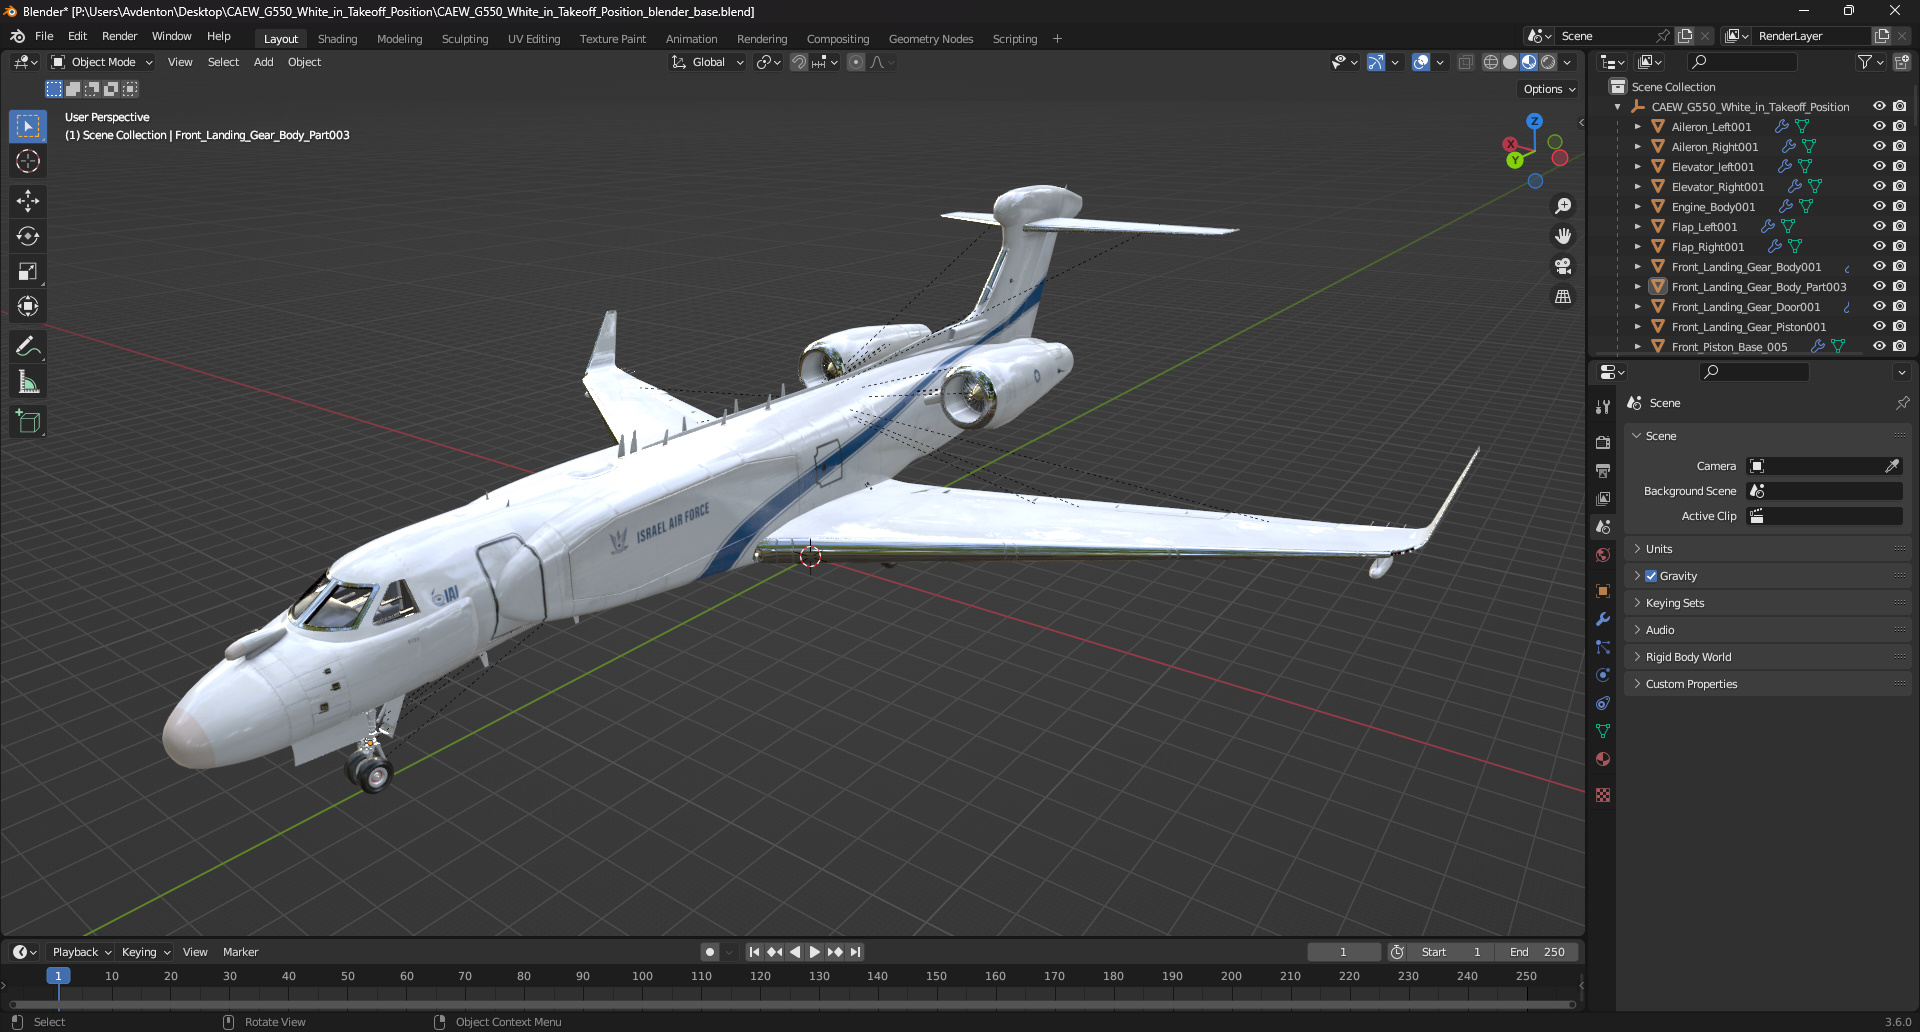
Task: Toggle the camera view icon
Action: [x=1563, y=266]
